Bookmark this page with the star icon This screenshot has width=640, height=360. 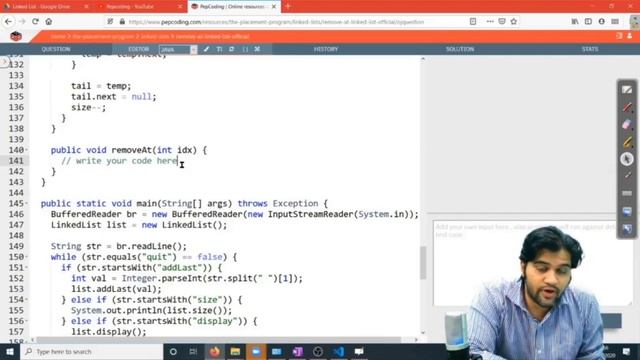514,22
